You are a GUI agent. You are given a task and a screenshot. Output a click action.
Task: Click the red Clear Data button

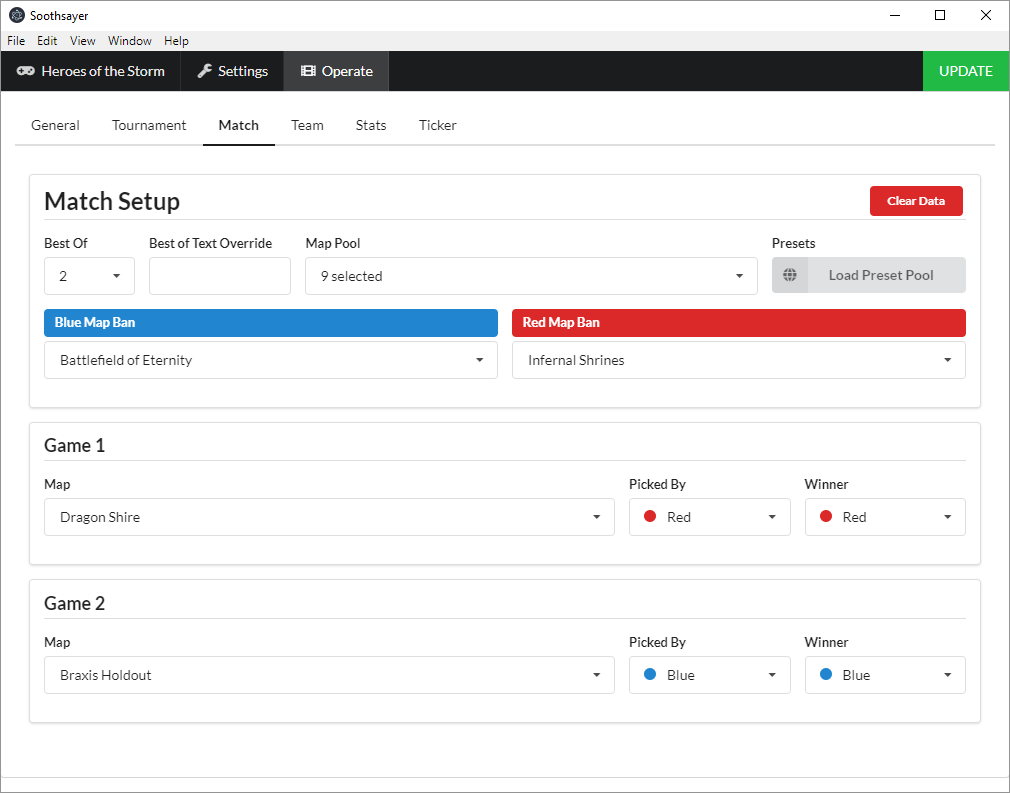[916, 201]
